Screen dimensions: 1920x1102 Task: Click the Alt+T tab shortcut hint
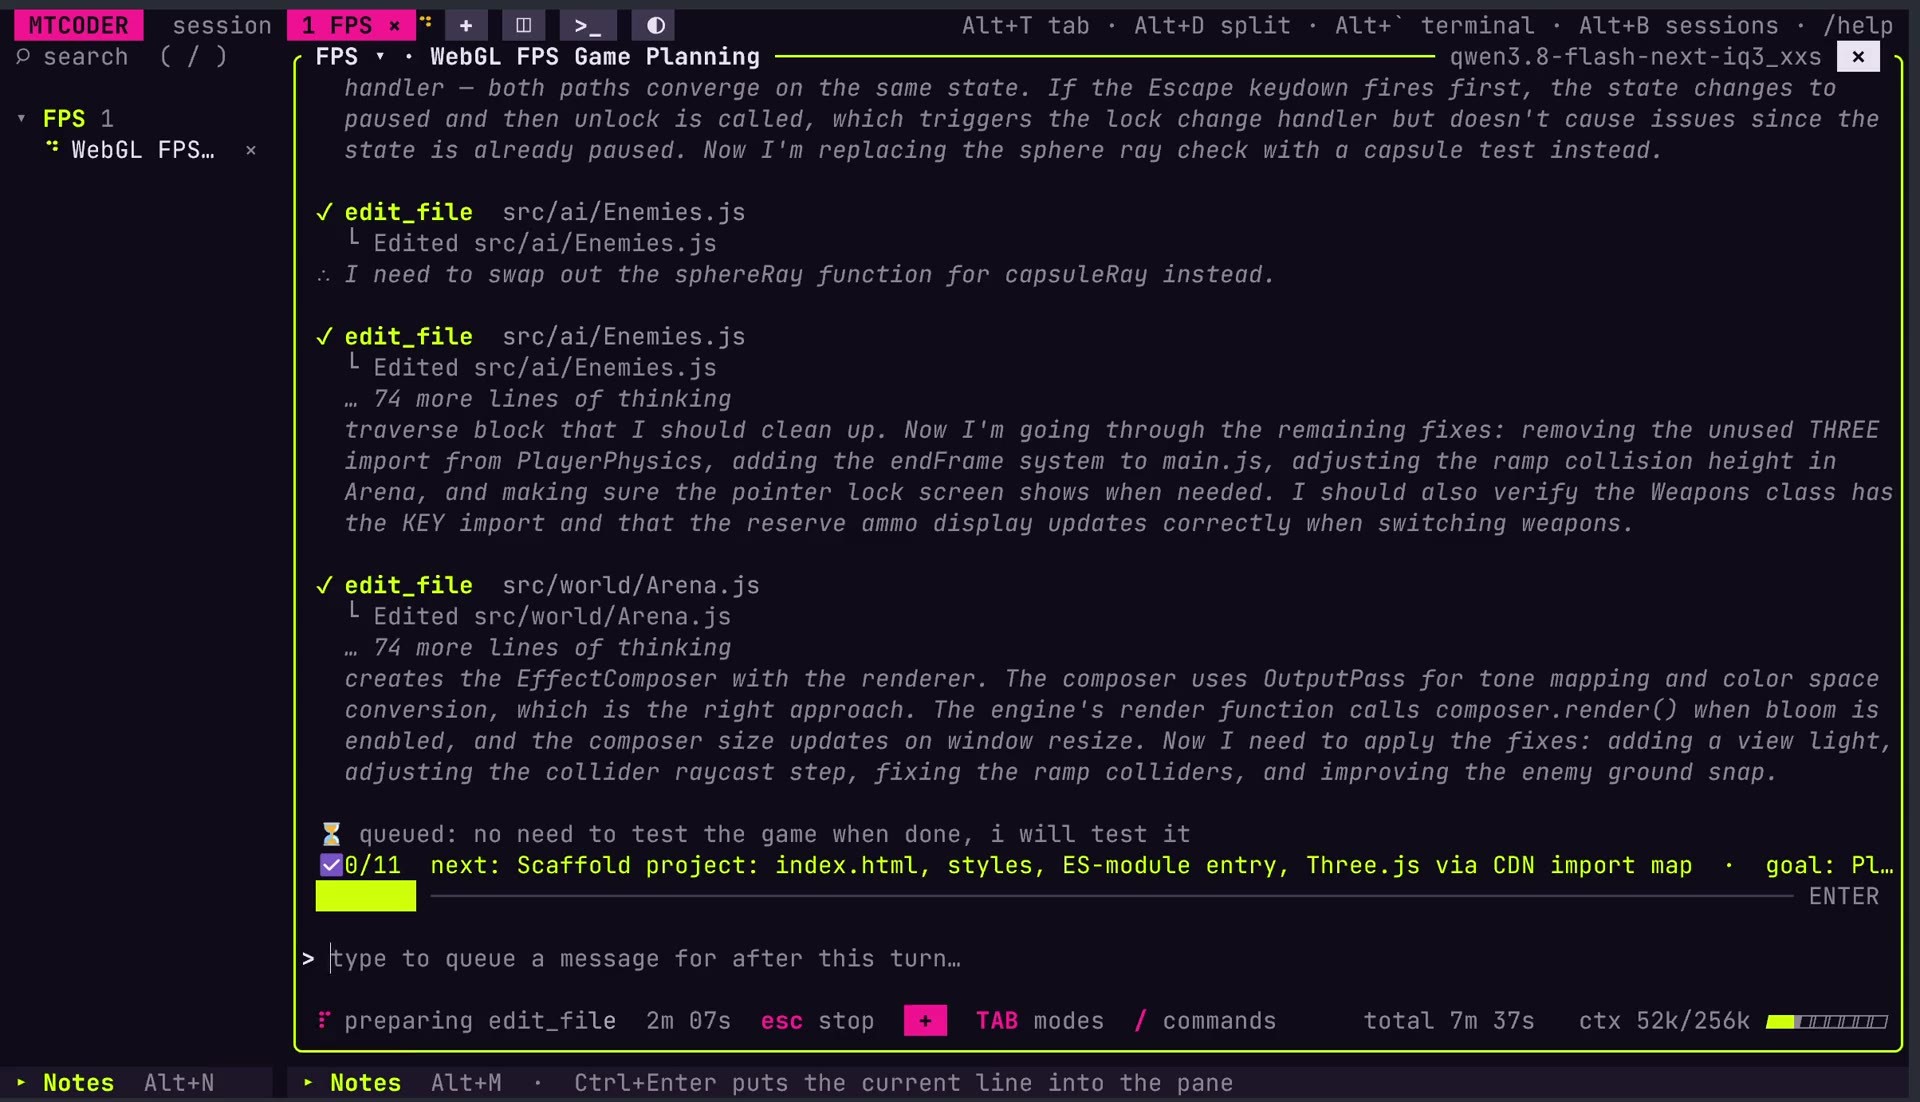point(1026,25)
